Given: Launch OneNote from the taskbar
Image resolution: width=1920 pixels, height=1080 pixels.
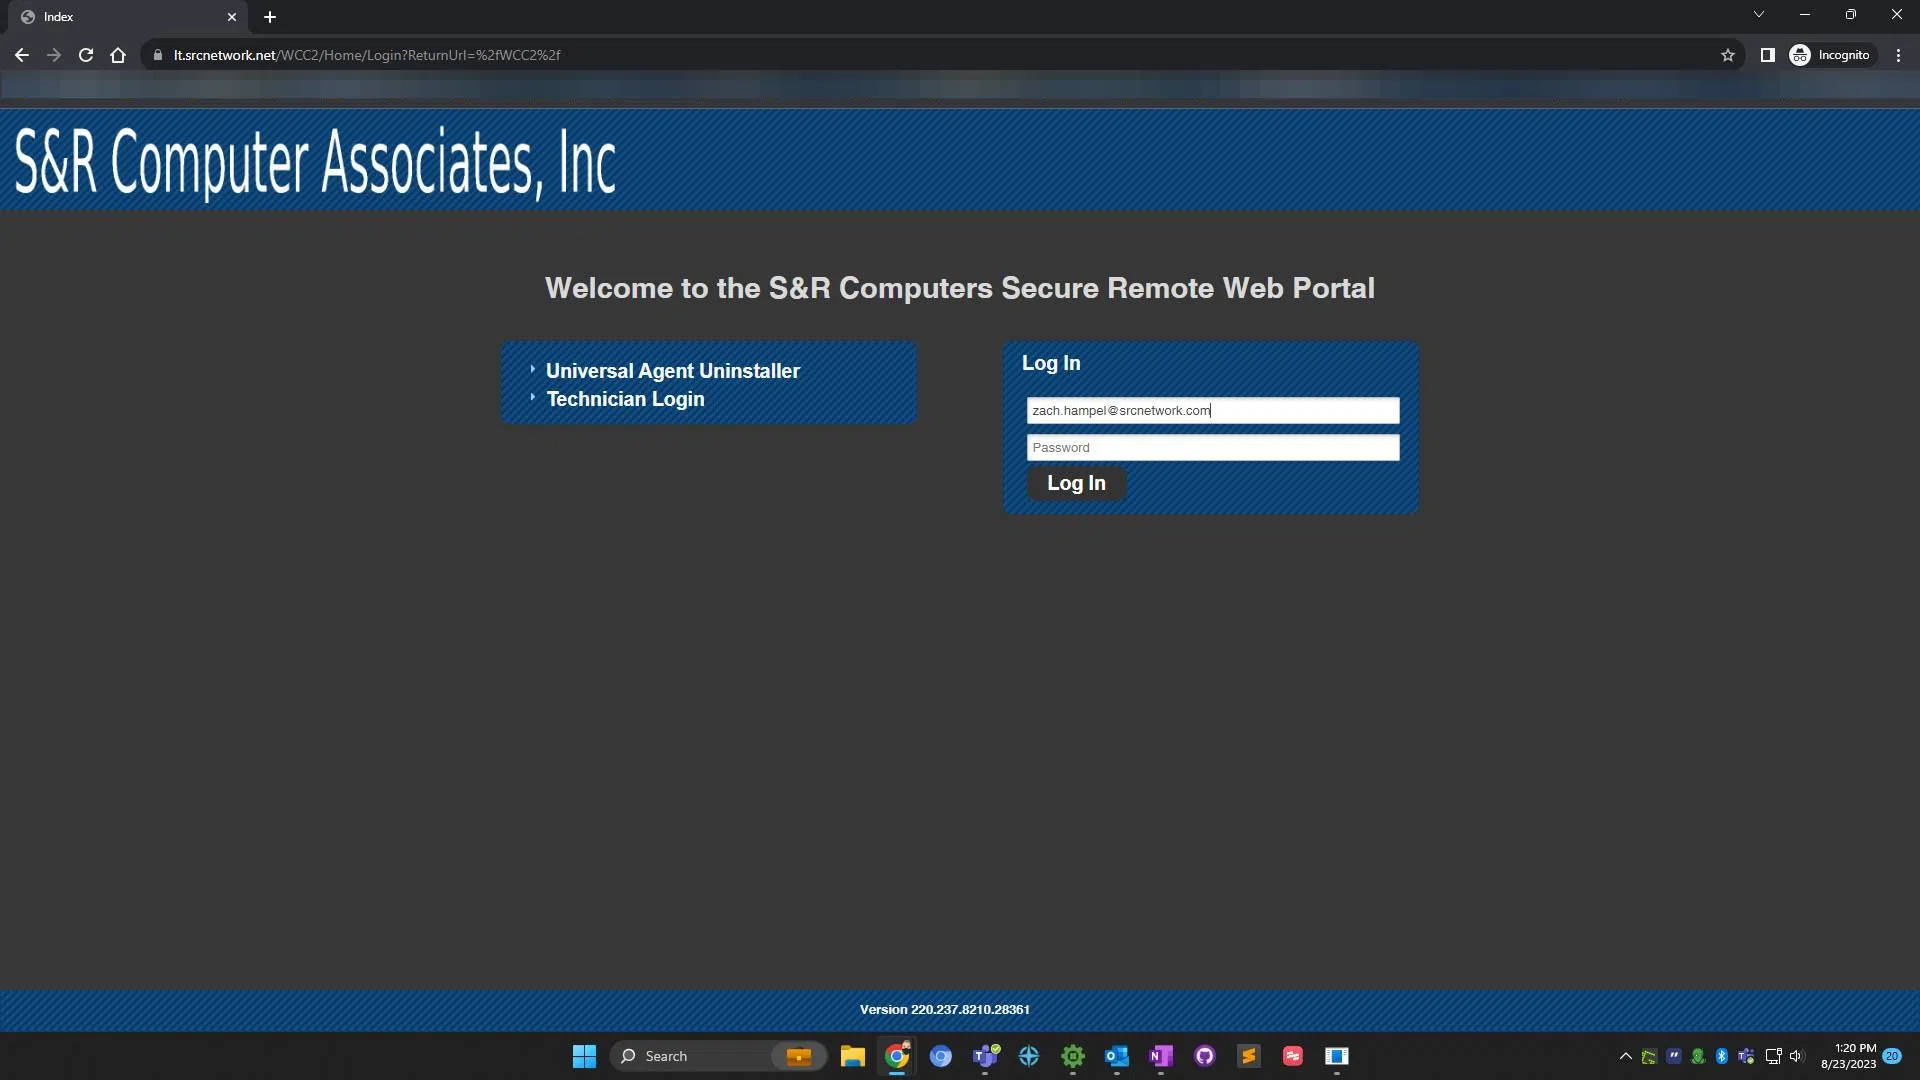Looking at the screenshot, I should pyautogui.click(x=1161, y=1056).
